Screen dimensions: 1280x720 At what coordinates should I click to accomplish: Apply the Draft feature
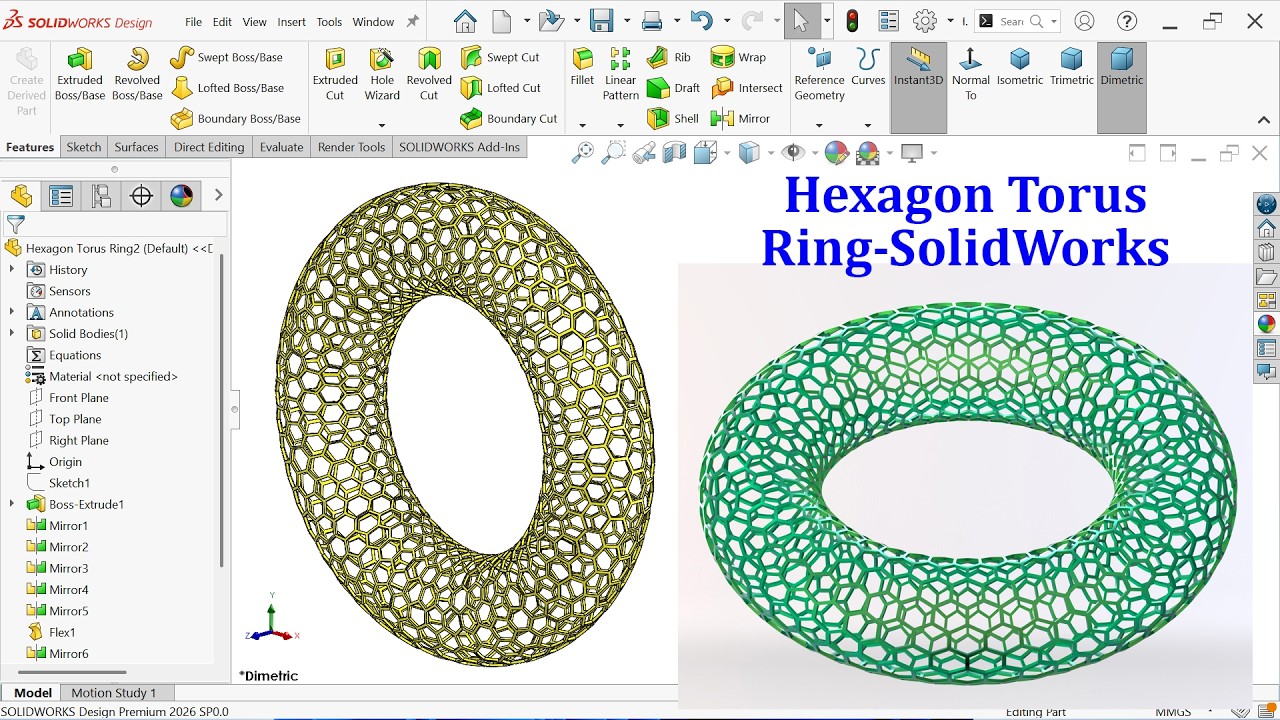click(673, 88)
